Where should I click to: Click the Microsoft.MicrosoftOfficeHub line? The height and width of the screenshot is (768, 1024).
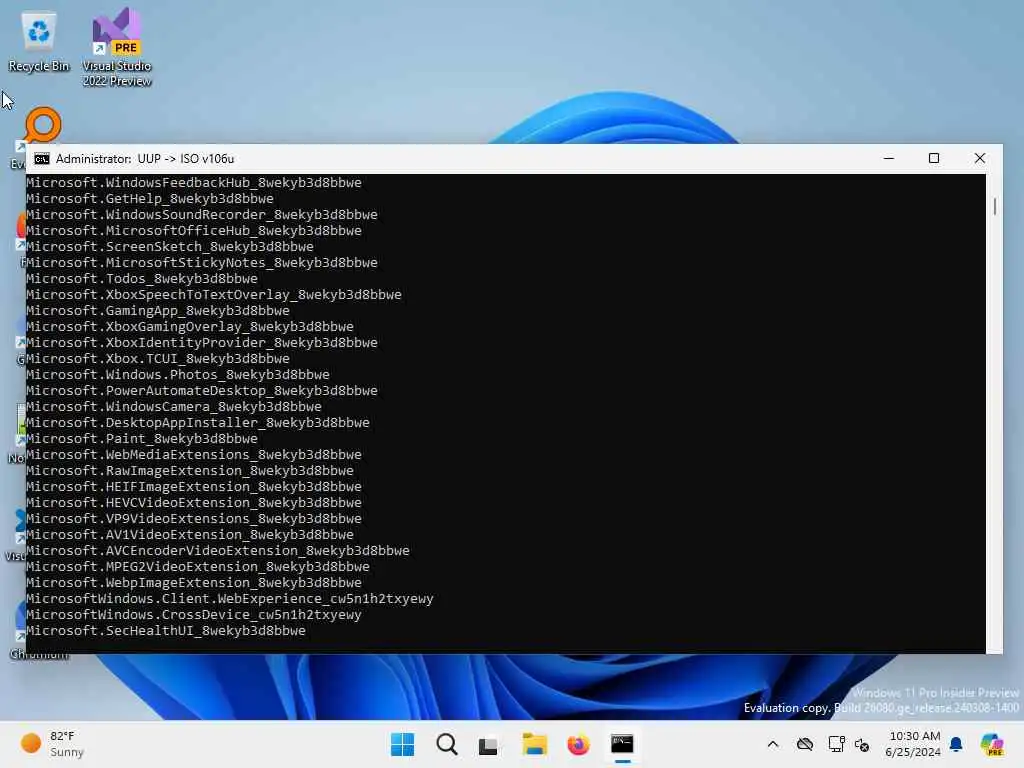pos(194,231)
